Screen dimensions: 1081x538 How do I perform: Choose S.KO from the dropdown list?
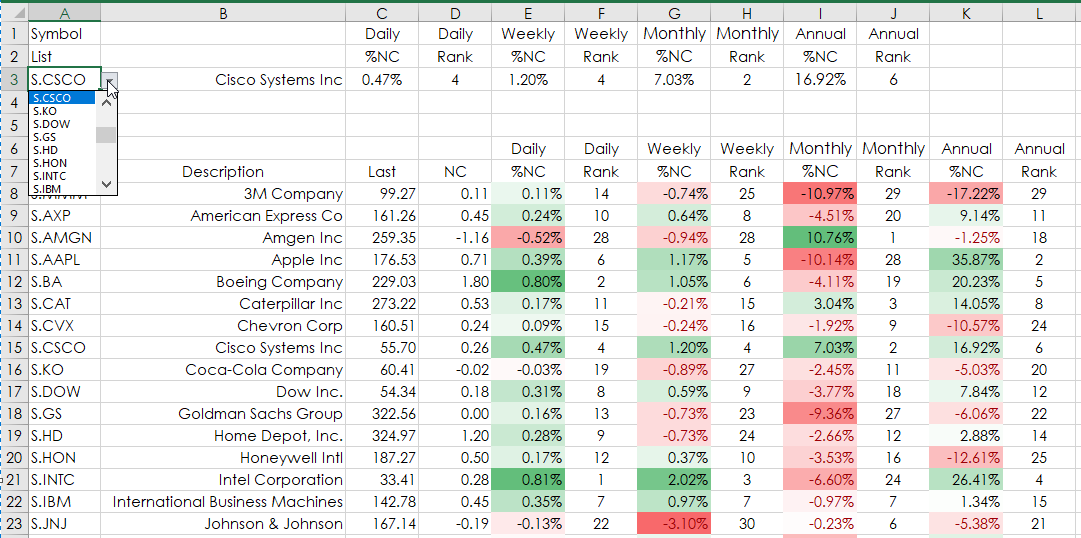62,111
